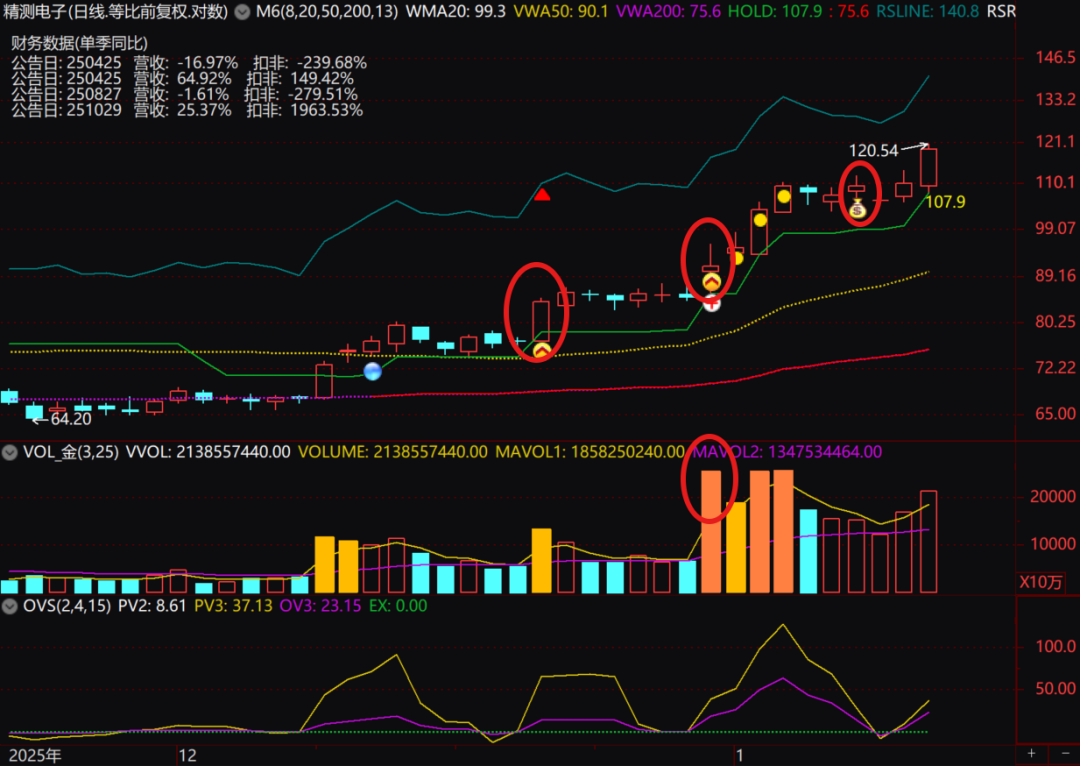Image resolution: width=1080 pixels, height=766 pixels.
Task: Zoom out chart with the minus button
Action: [x=1065, y=754]
